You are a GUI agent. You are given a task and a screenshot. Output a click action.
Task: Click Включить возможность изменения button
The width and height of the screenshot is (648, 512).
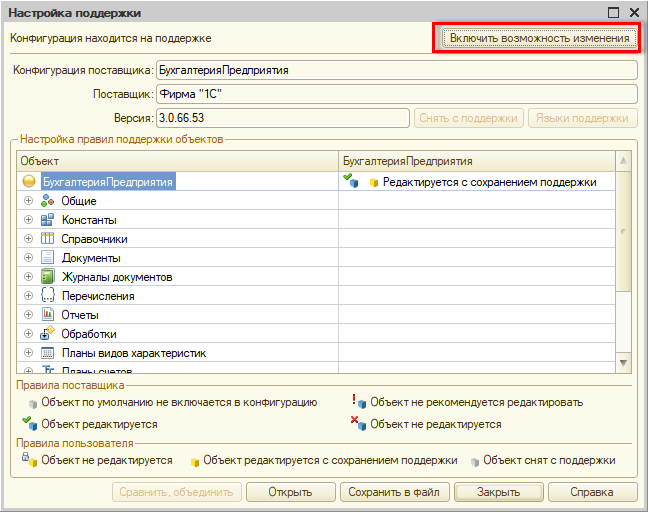[540, 38]
